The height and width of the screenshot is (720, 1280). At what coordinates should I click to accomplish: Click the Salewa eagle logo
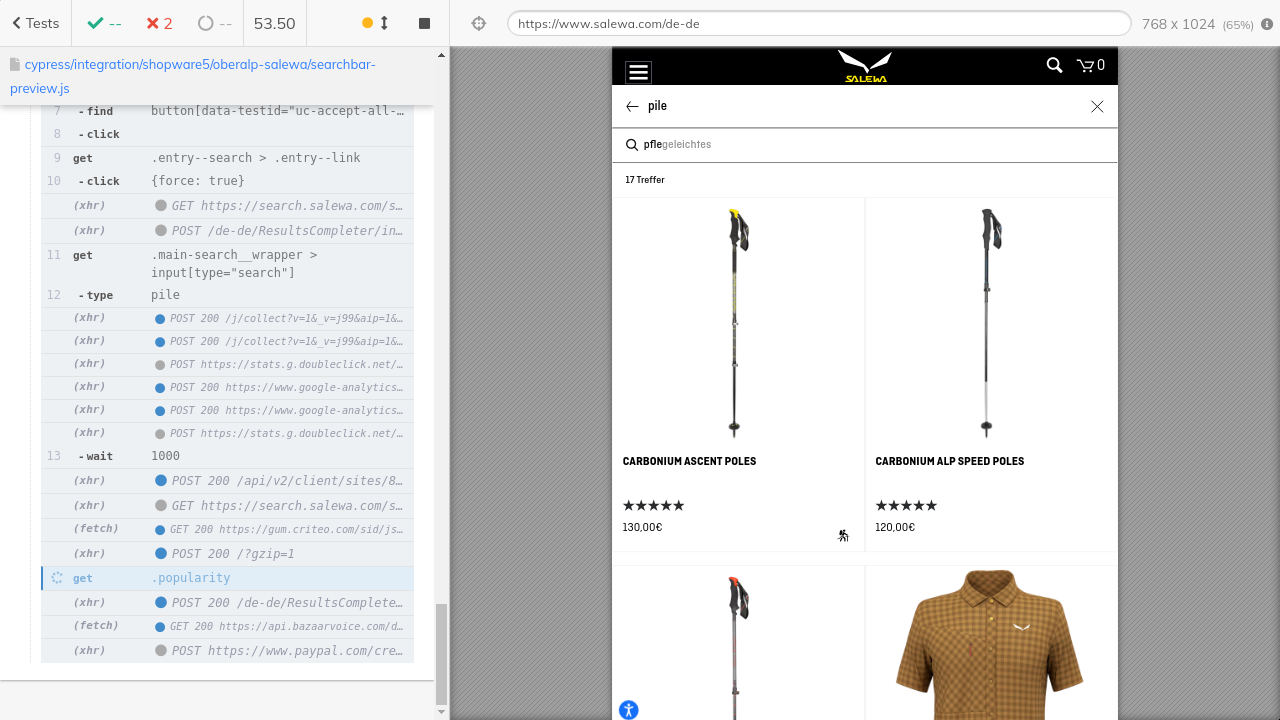[x=865, y=67]
